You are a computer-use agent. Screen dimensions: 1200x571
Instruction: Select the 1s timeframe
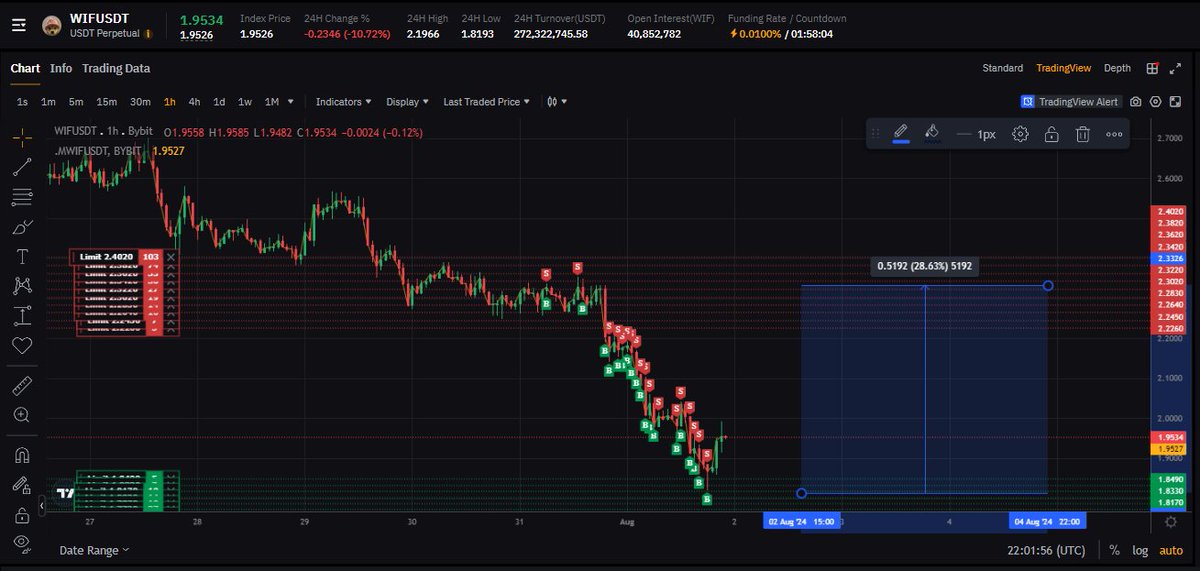click(x=23, y=102)
